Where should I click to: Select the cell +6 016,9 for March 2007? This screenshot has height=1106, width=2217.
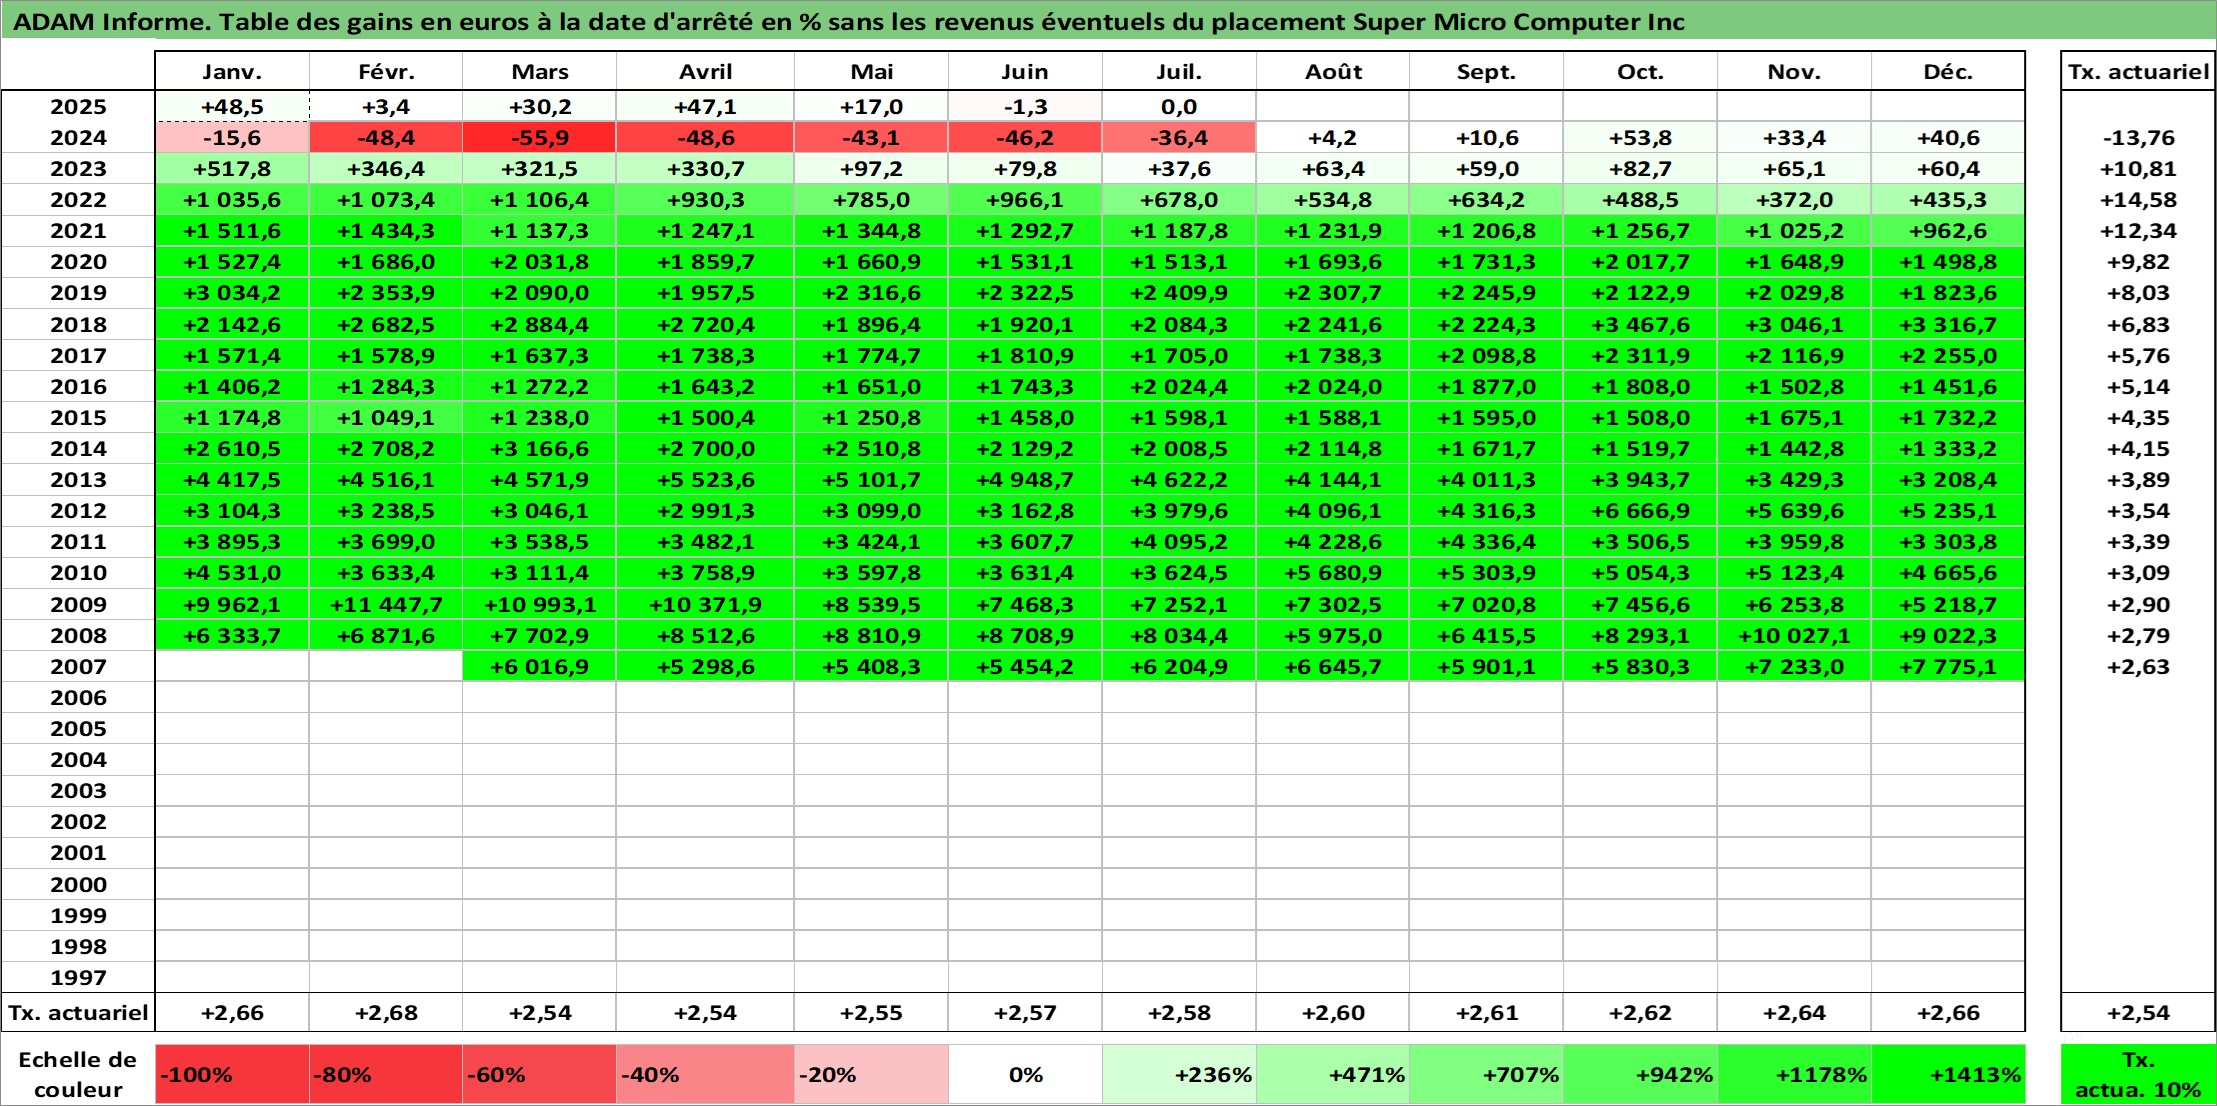pyautogui.click(x=540, y=667)
